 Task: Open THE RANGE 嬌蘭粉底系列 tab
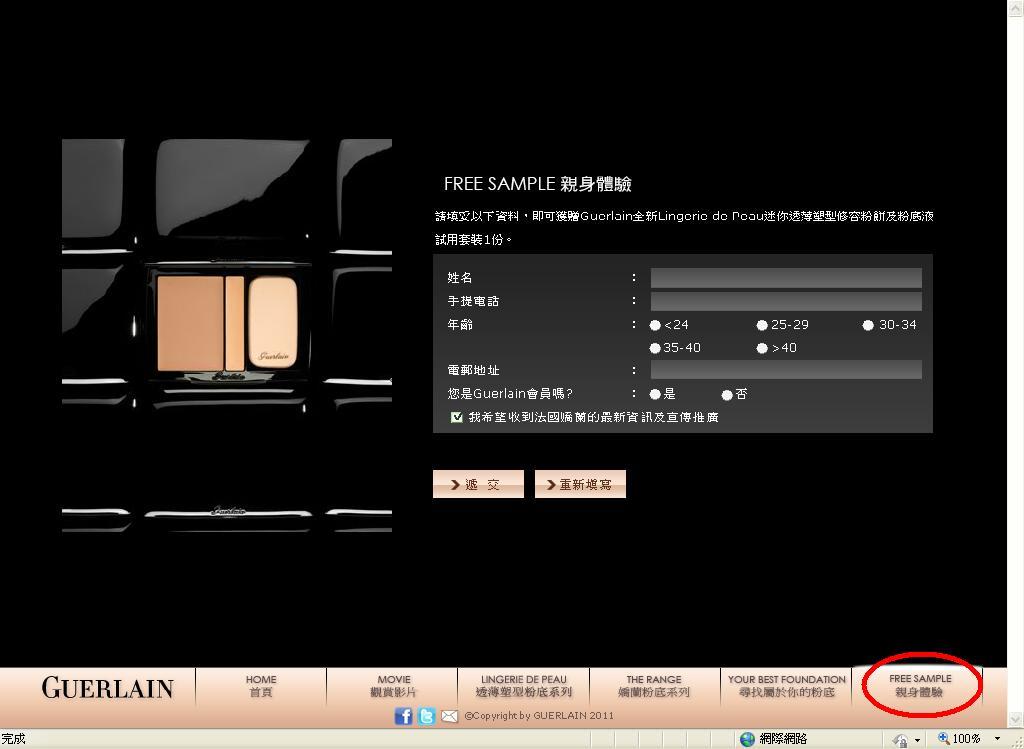coord(654,686)
